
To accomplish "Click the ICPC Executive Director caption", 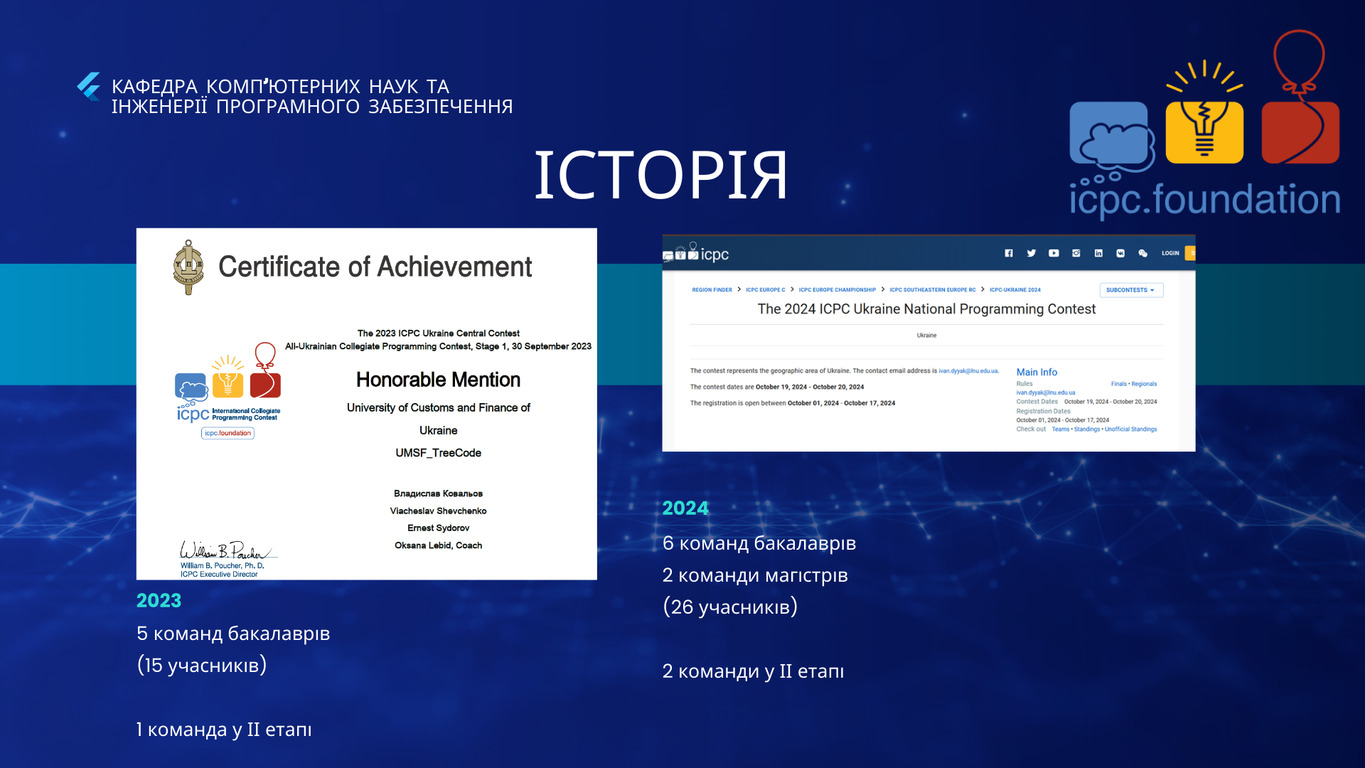I will pos(219,574).
